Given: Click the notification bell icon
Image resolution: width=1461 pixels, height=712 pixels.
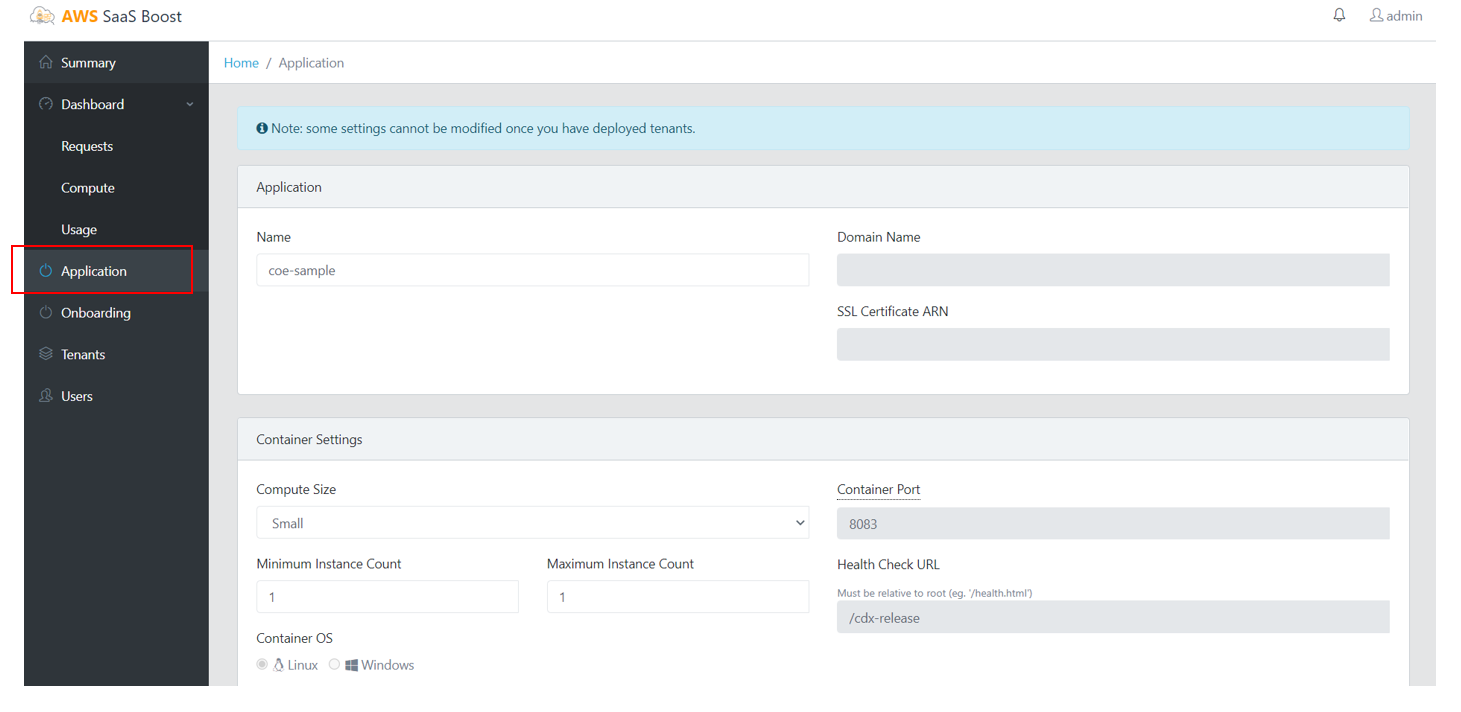Looking at the screenshot, I should pos(1339,15).
